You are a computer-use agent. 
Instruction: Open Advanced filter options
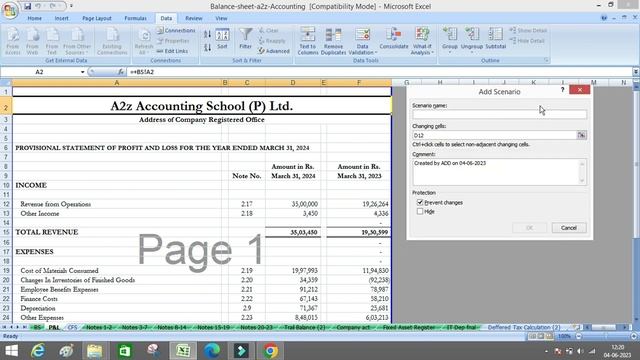[273, 51]
